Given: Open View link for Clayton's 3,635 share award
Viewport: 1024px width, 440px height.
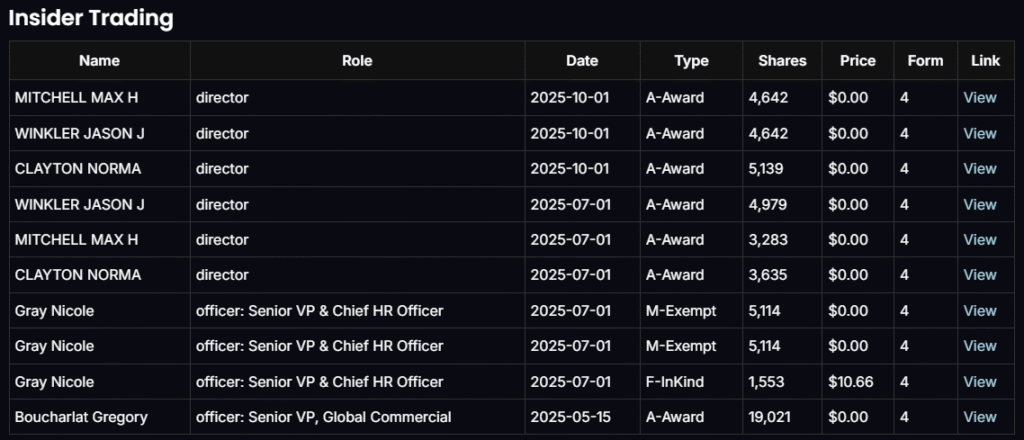Looking at the screenshot, I should [x=979, y=275].
